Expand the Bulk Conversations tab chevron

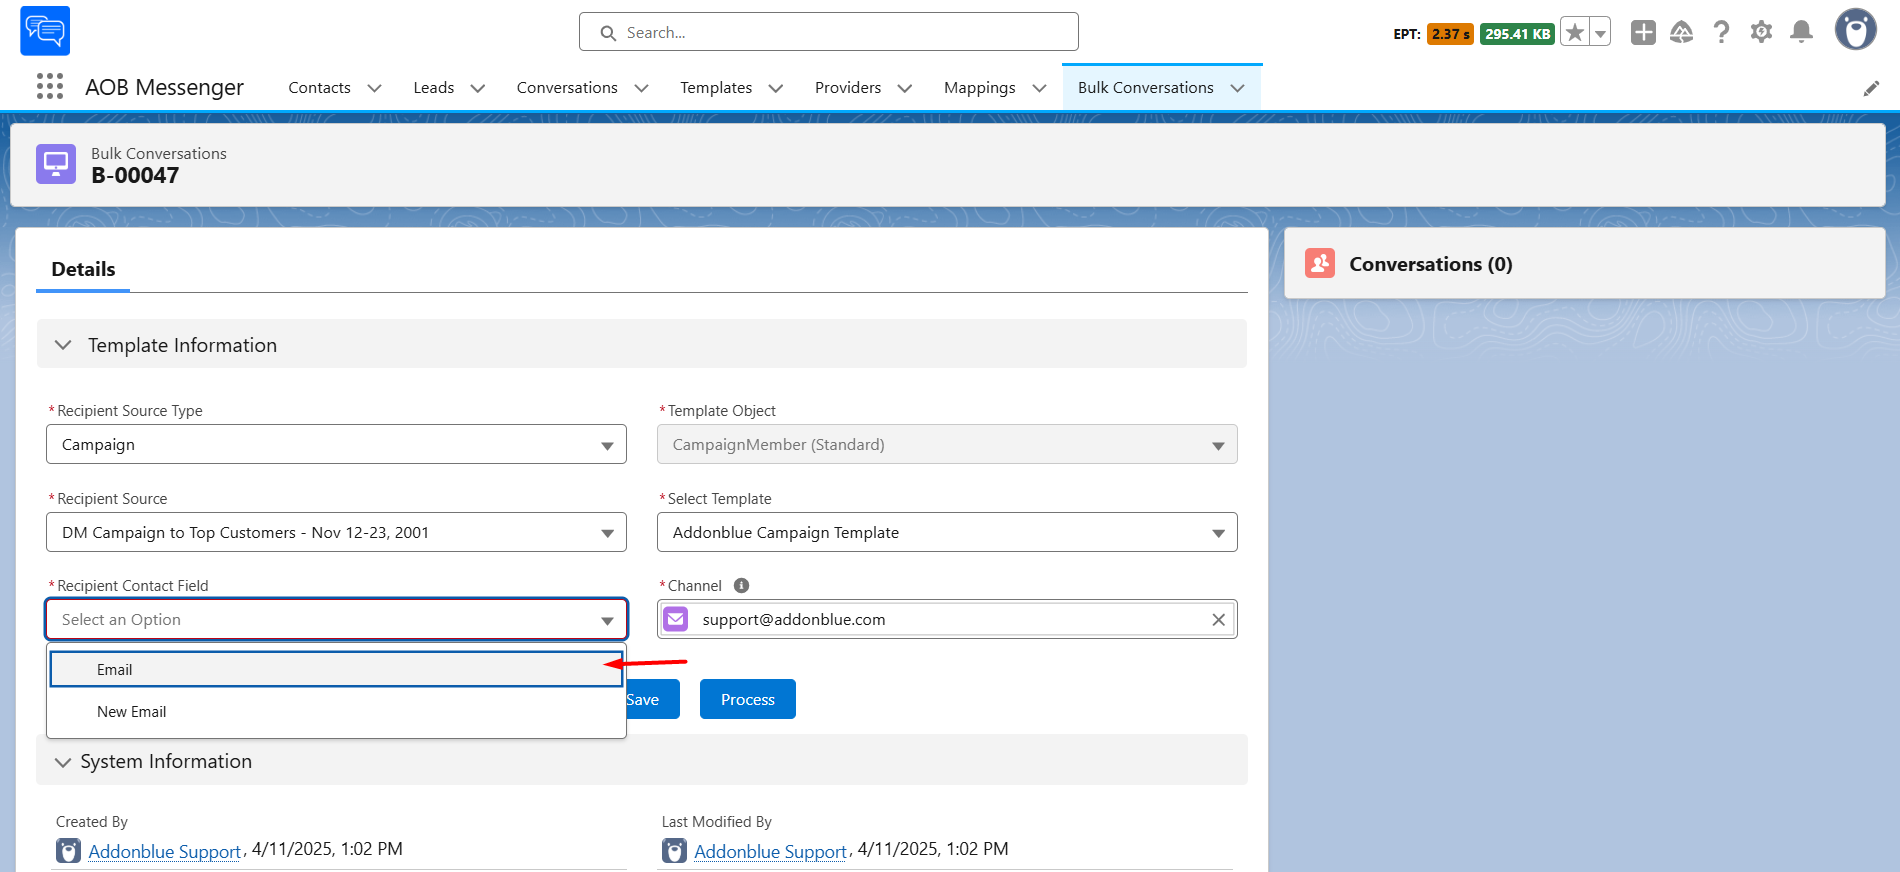[x=1238, y=88]
